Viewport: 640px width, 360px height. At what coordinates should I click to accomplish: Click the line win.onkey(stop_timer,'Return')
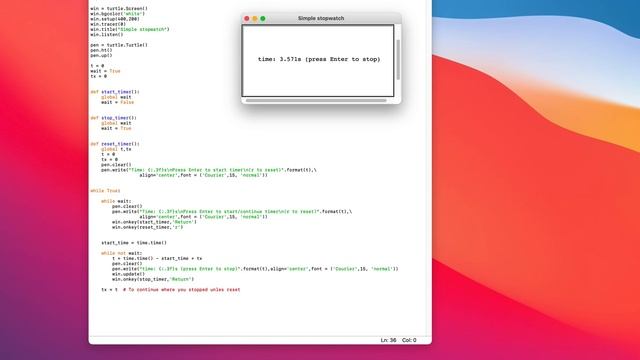click(153, 280)
